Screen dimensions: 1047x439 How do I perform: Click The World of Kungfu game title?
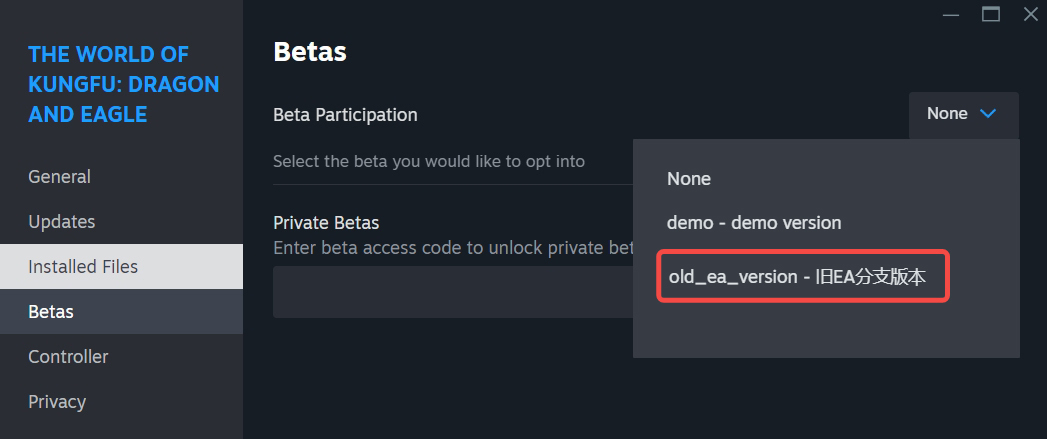(124, 84)
